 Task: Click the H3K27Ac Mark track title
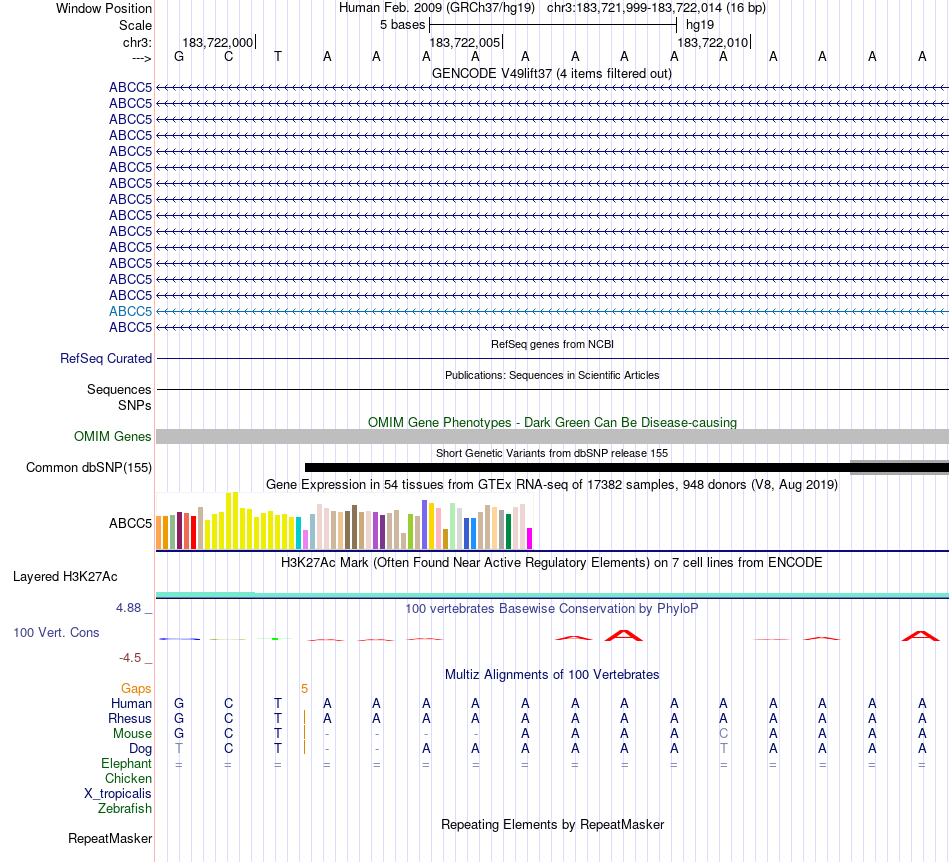[552, 562]
